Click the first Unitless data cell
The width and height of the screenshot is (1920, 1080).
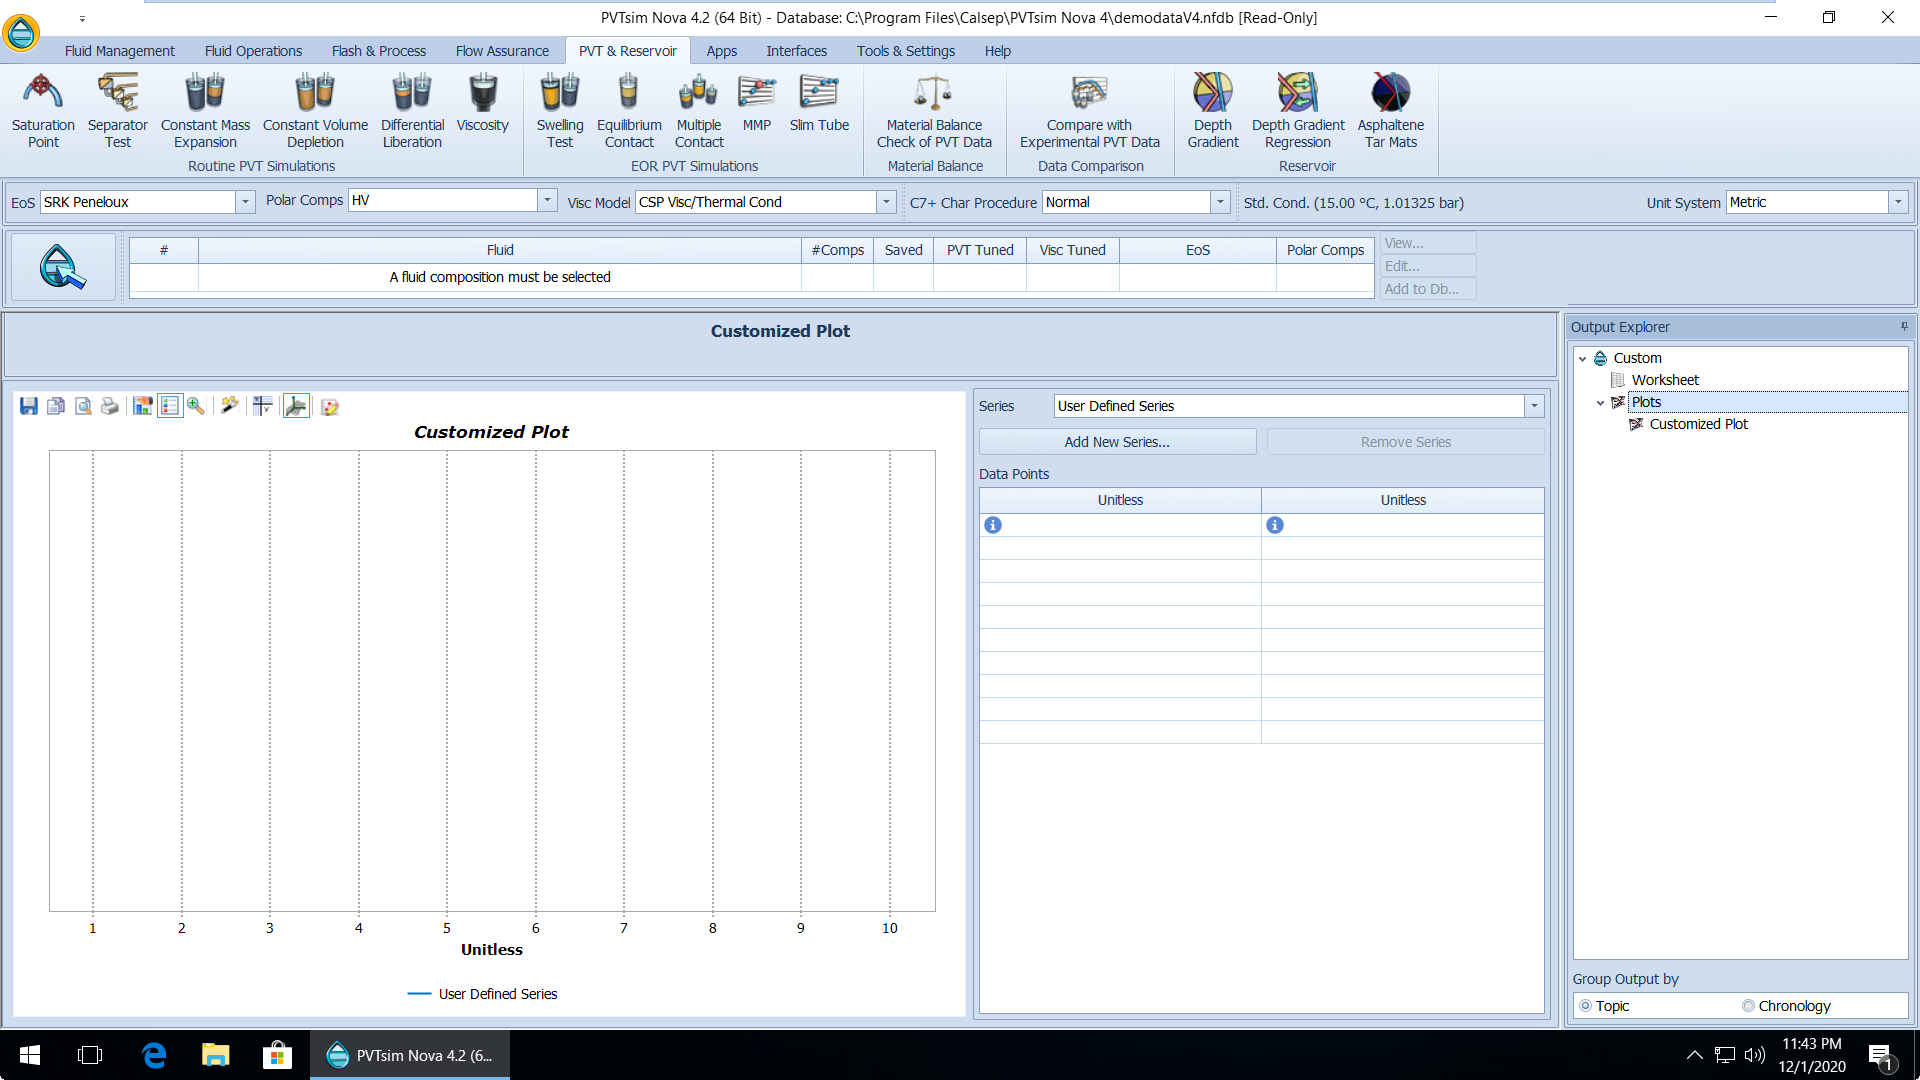tap(1120, 525)
